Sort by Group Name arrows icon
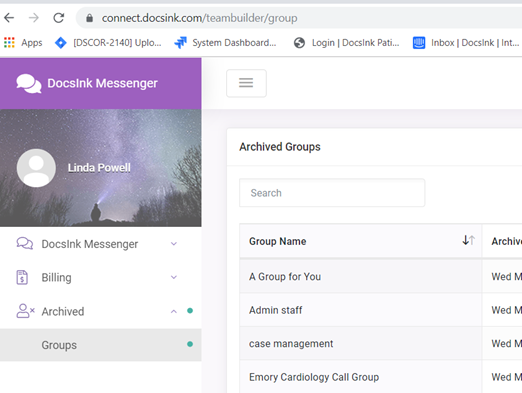522x393 pixels. coord(468,240)
